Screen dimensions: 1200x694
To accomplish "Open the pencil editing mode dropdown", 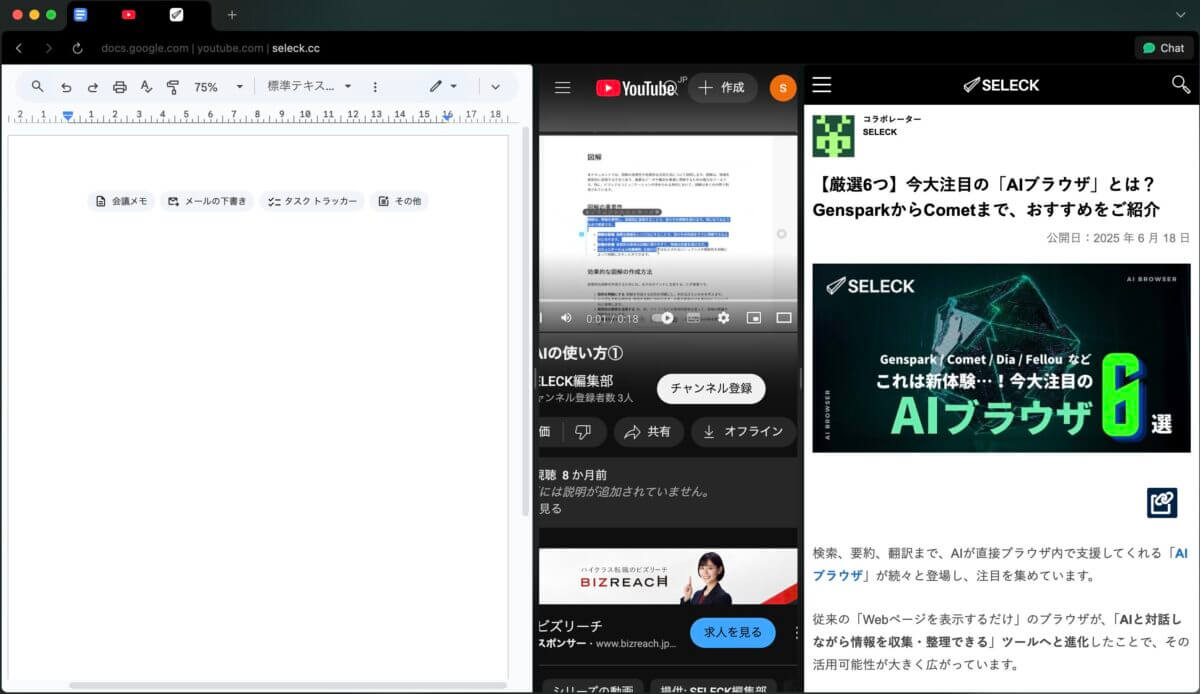I will point(443,87).
